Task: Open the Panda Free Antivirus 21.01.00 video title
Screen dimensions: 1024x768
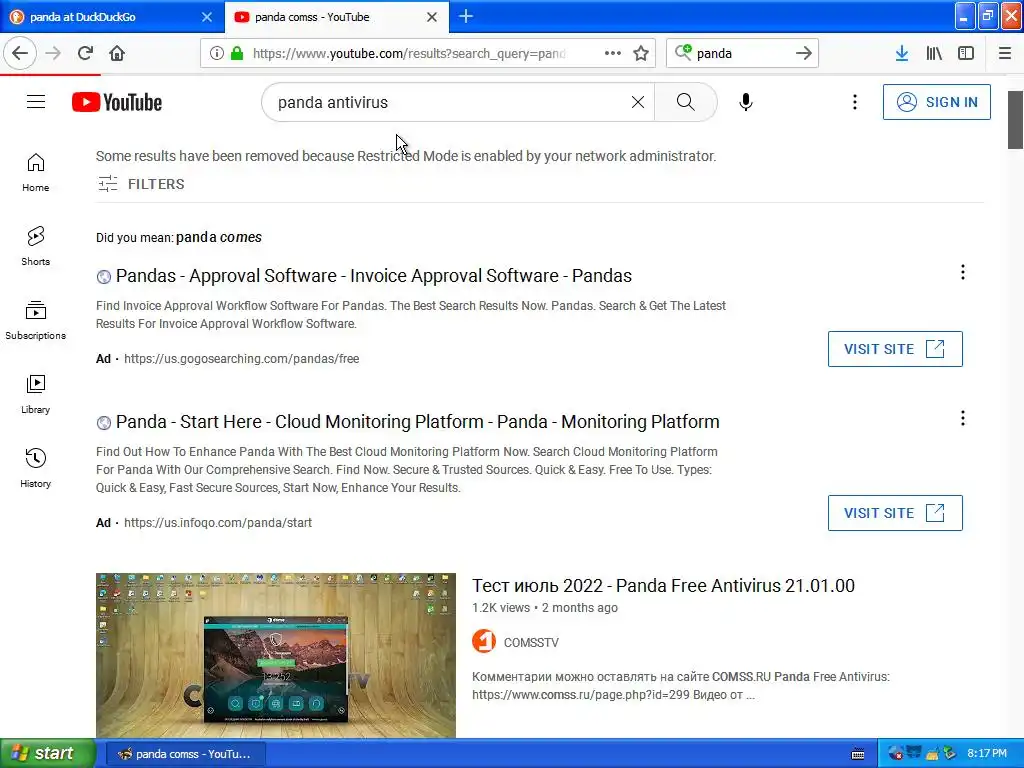Action: coord(664,586)
